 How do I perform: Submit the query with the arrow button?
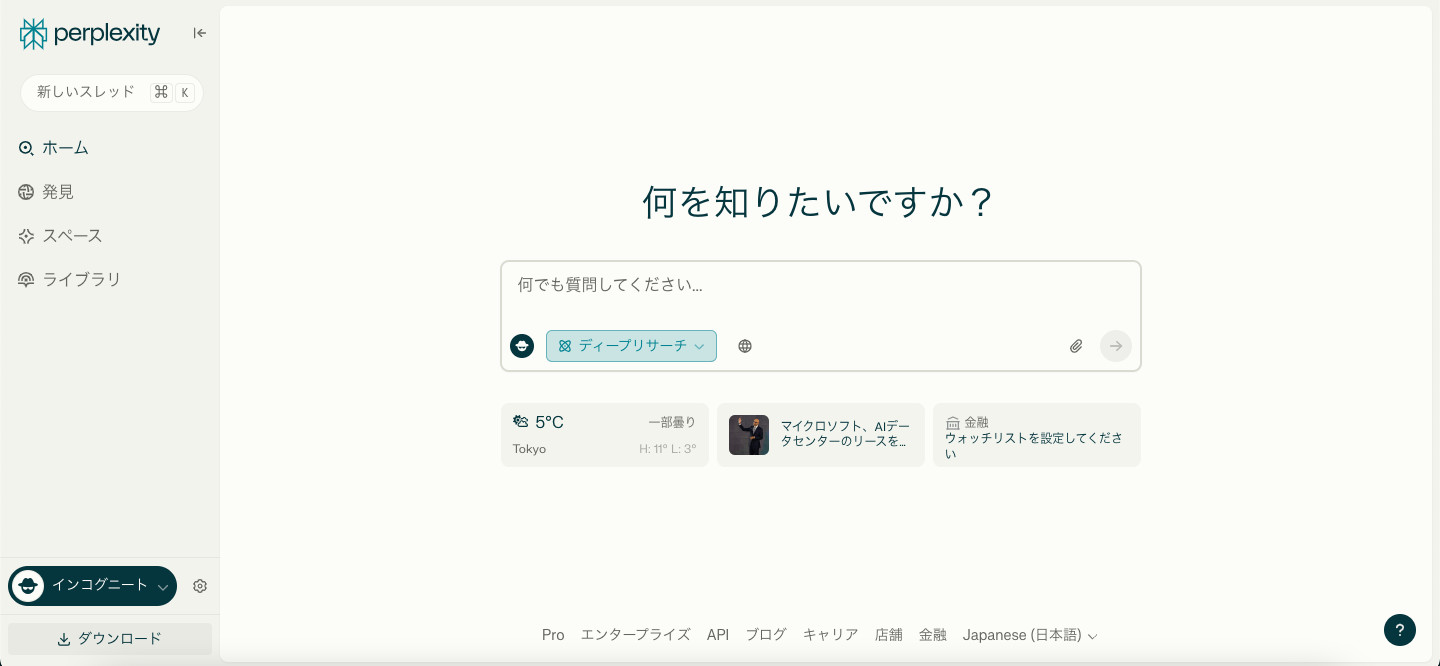click(1116, 346)
